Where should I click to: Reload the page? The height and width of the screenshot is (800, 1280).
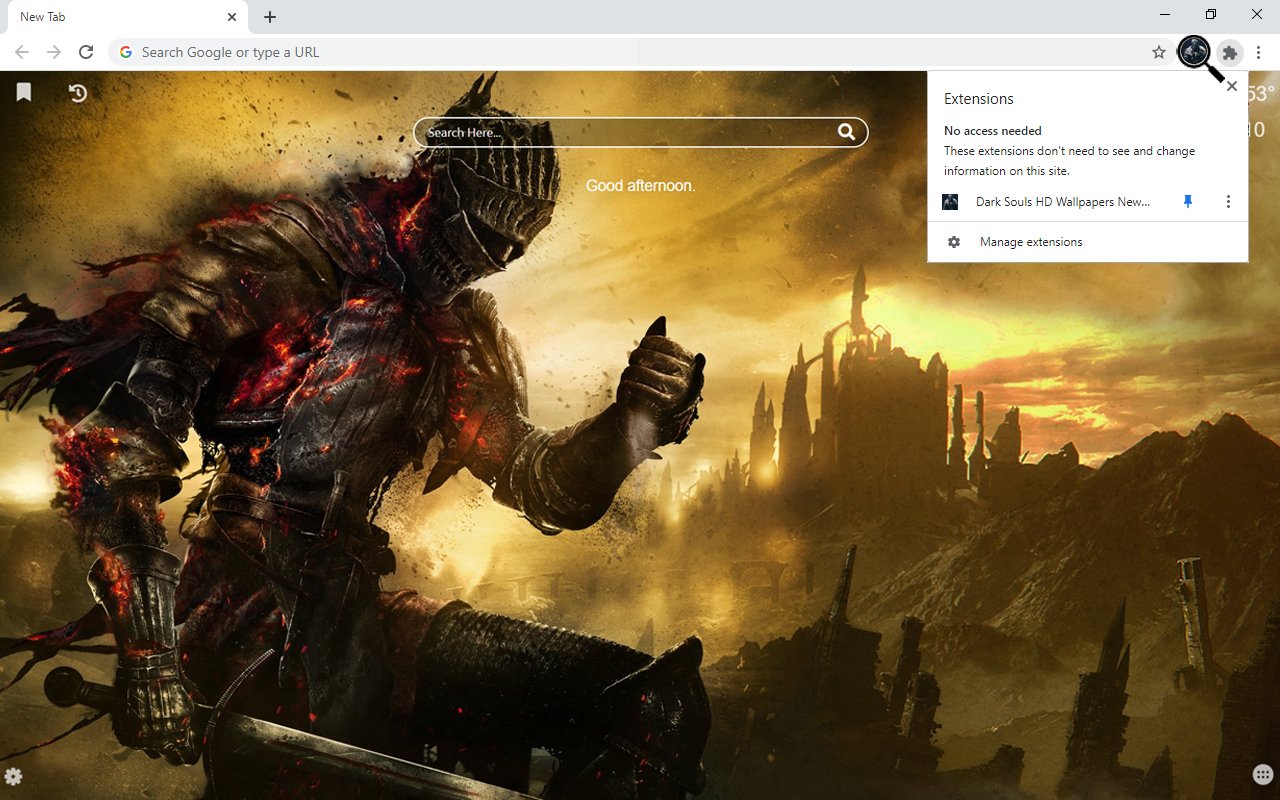click(x=86, y=52)
